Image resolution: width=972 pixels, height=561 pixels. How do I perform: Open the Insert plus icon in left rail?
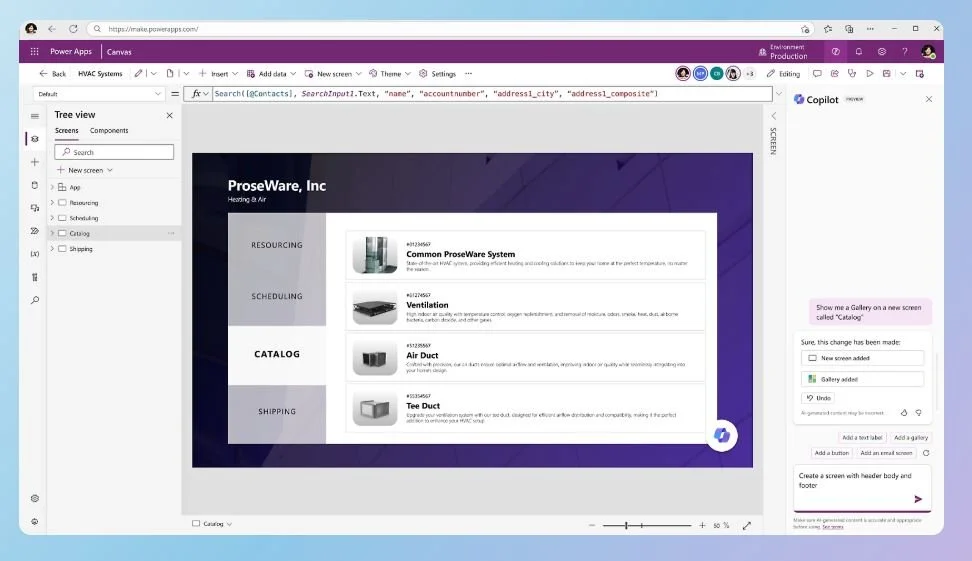35,162
